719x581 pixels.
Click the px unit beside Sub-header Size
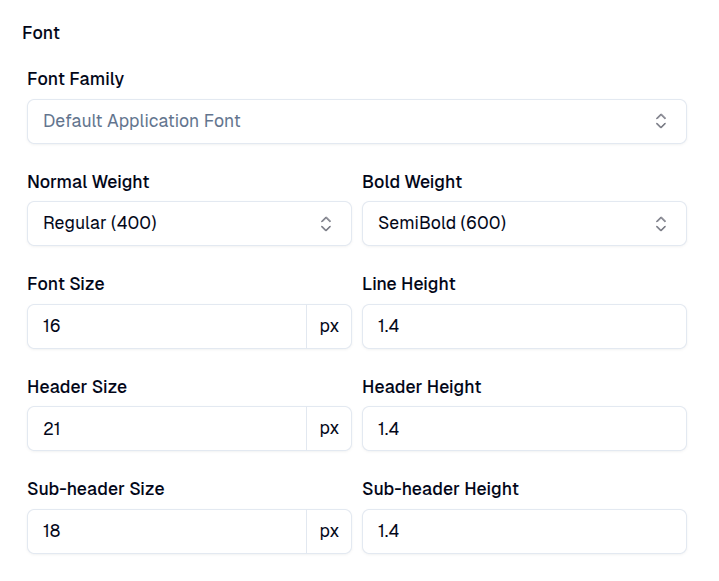[x=329, y=531]
